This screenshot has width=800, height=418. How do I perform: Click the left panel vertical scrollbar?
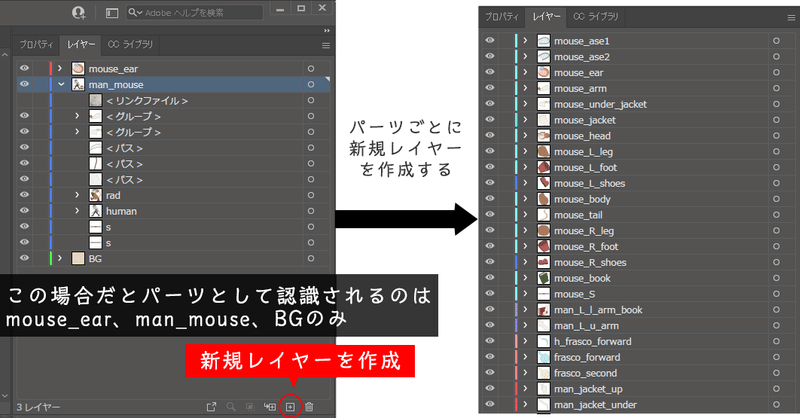[5, 225]
